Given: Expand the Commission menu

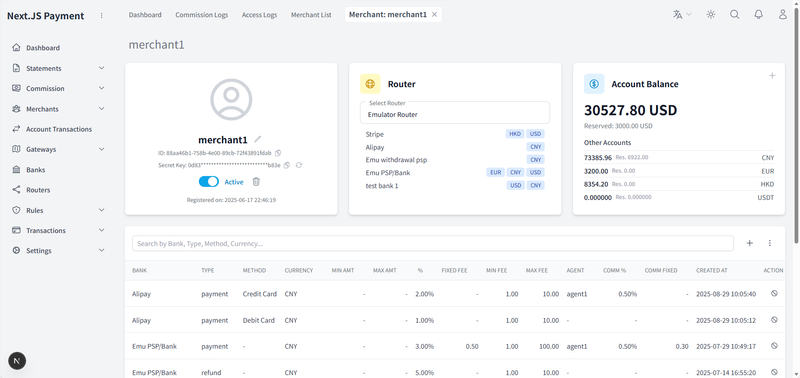Looking at the screenshot, I should 58,88.
